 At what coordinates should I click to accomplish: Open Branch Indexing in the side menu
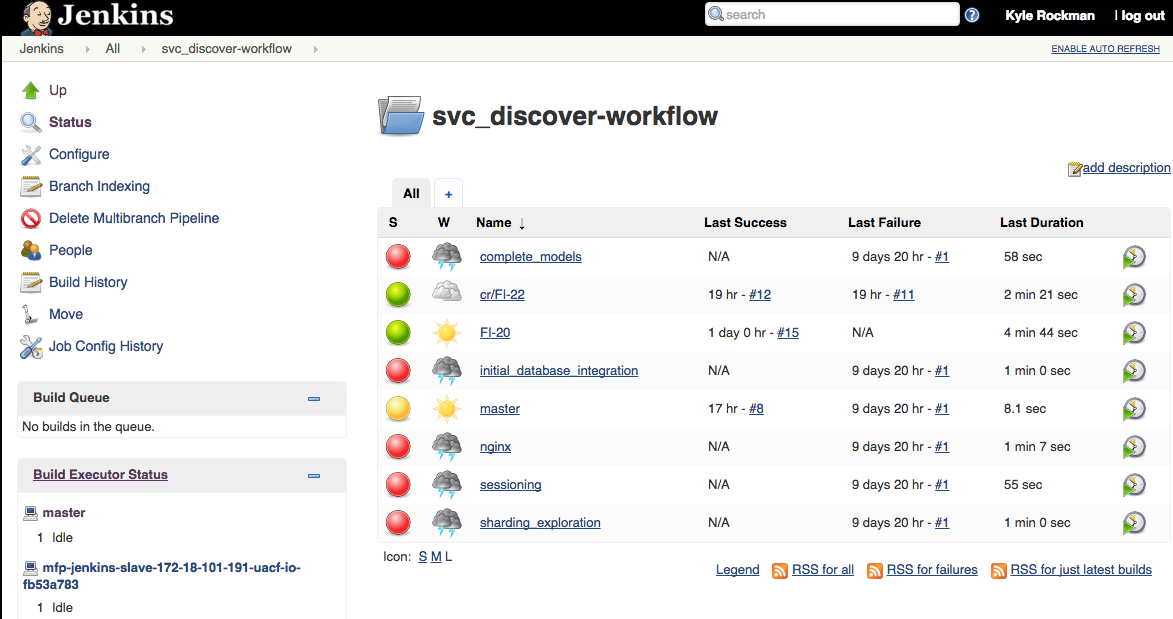(99, 186)
